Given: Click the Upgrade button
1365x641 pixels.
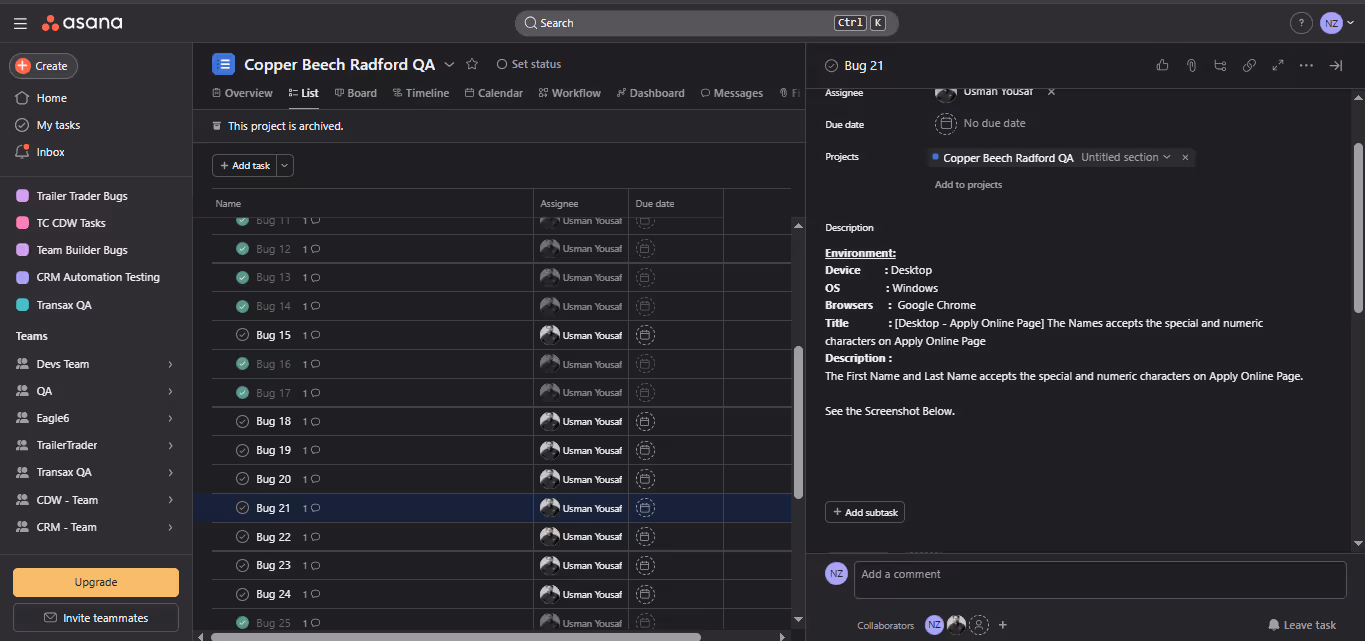Looking at the screenshot, I should click(x=96, y=582).
